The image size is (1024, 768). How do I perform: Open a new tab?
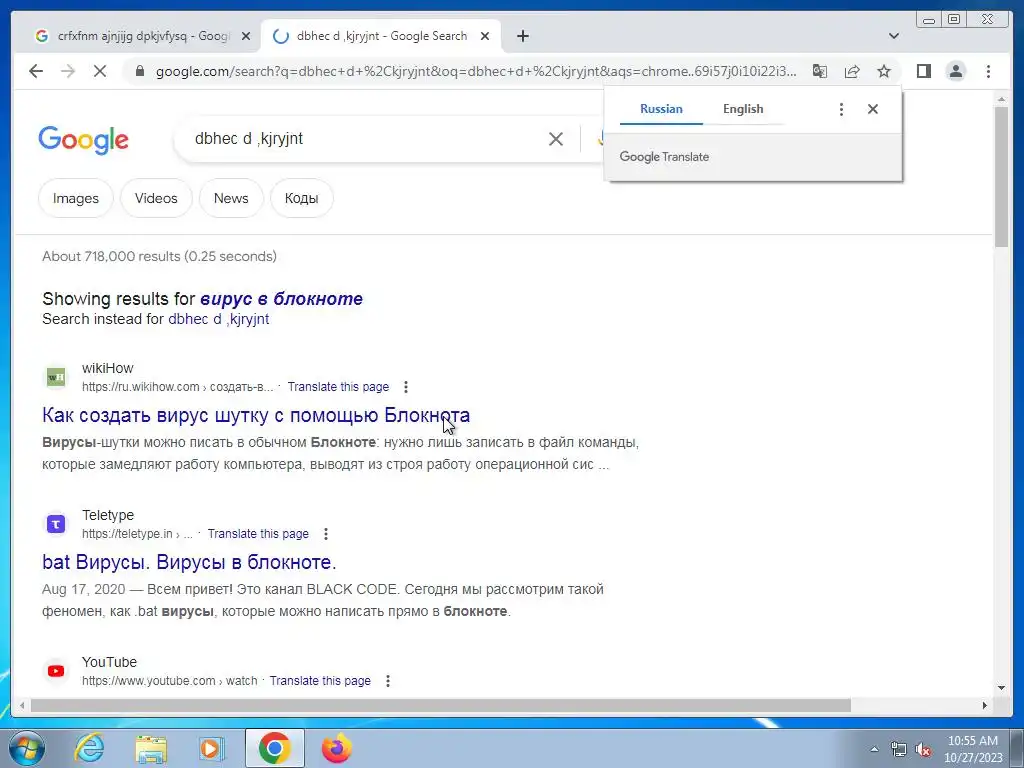point(522,36)
